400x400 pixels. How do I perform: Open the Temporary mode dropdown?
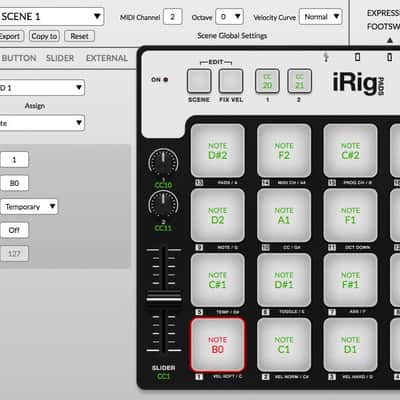point(29,207)
